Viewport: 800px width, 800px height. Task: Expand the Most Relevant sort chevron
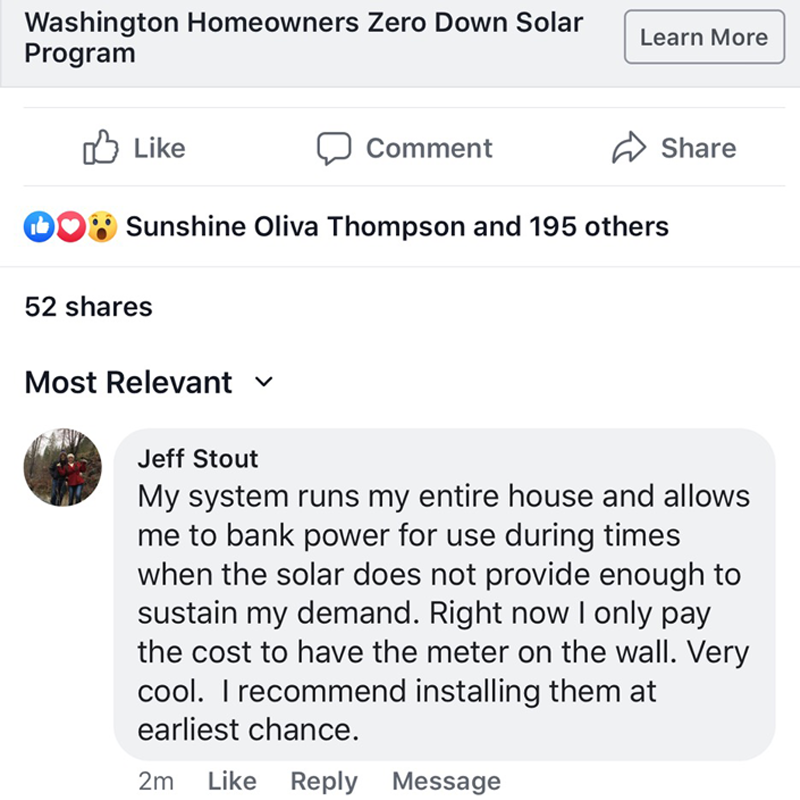click(264, 382)
